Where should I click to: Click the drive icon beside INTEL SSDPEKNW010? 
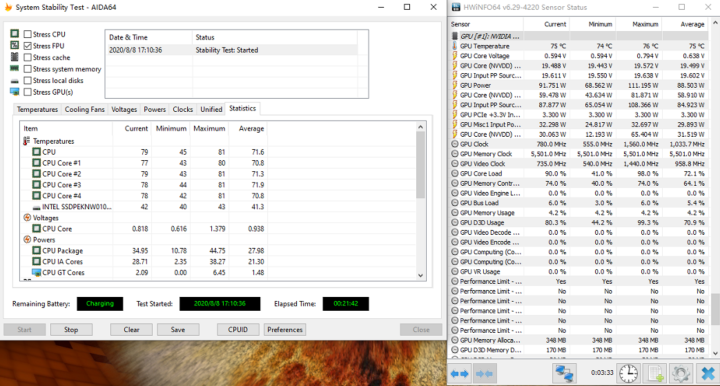(36, 207)
